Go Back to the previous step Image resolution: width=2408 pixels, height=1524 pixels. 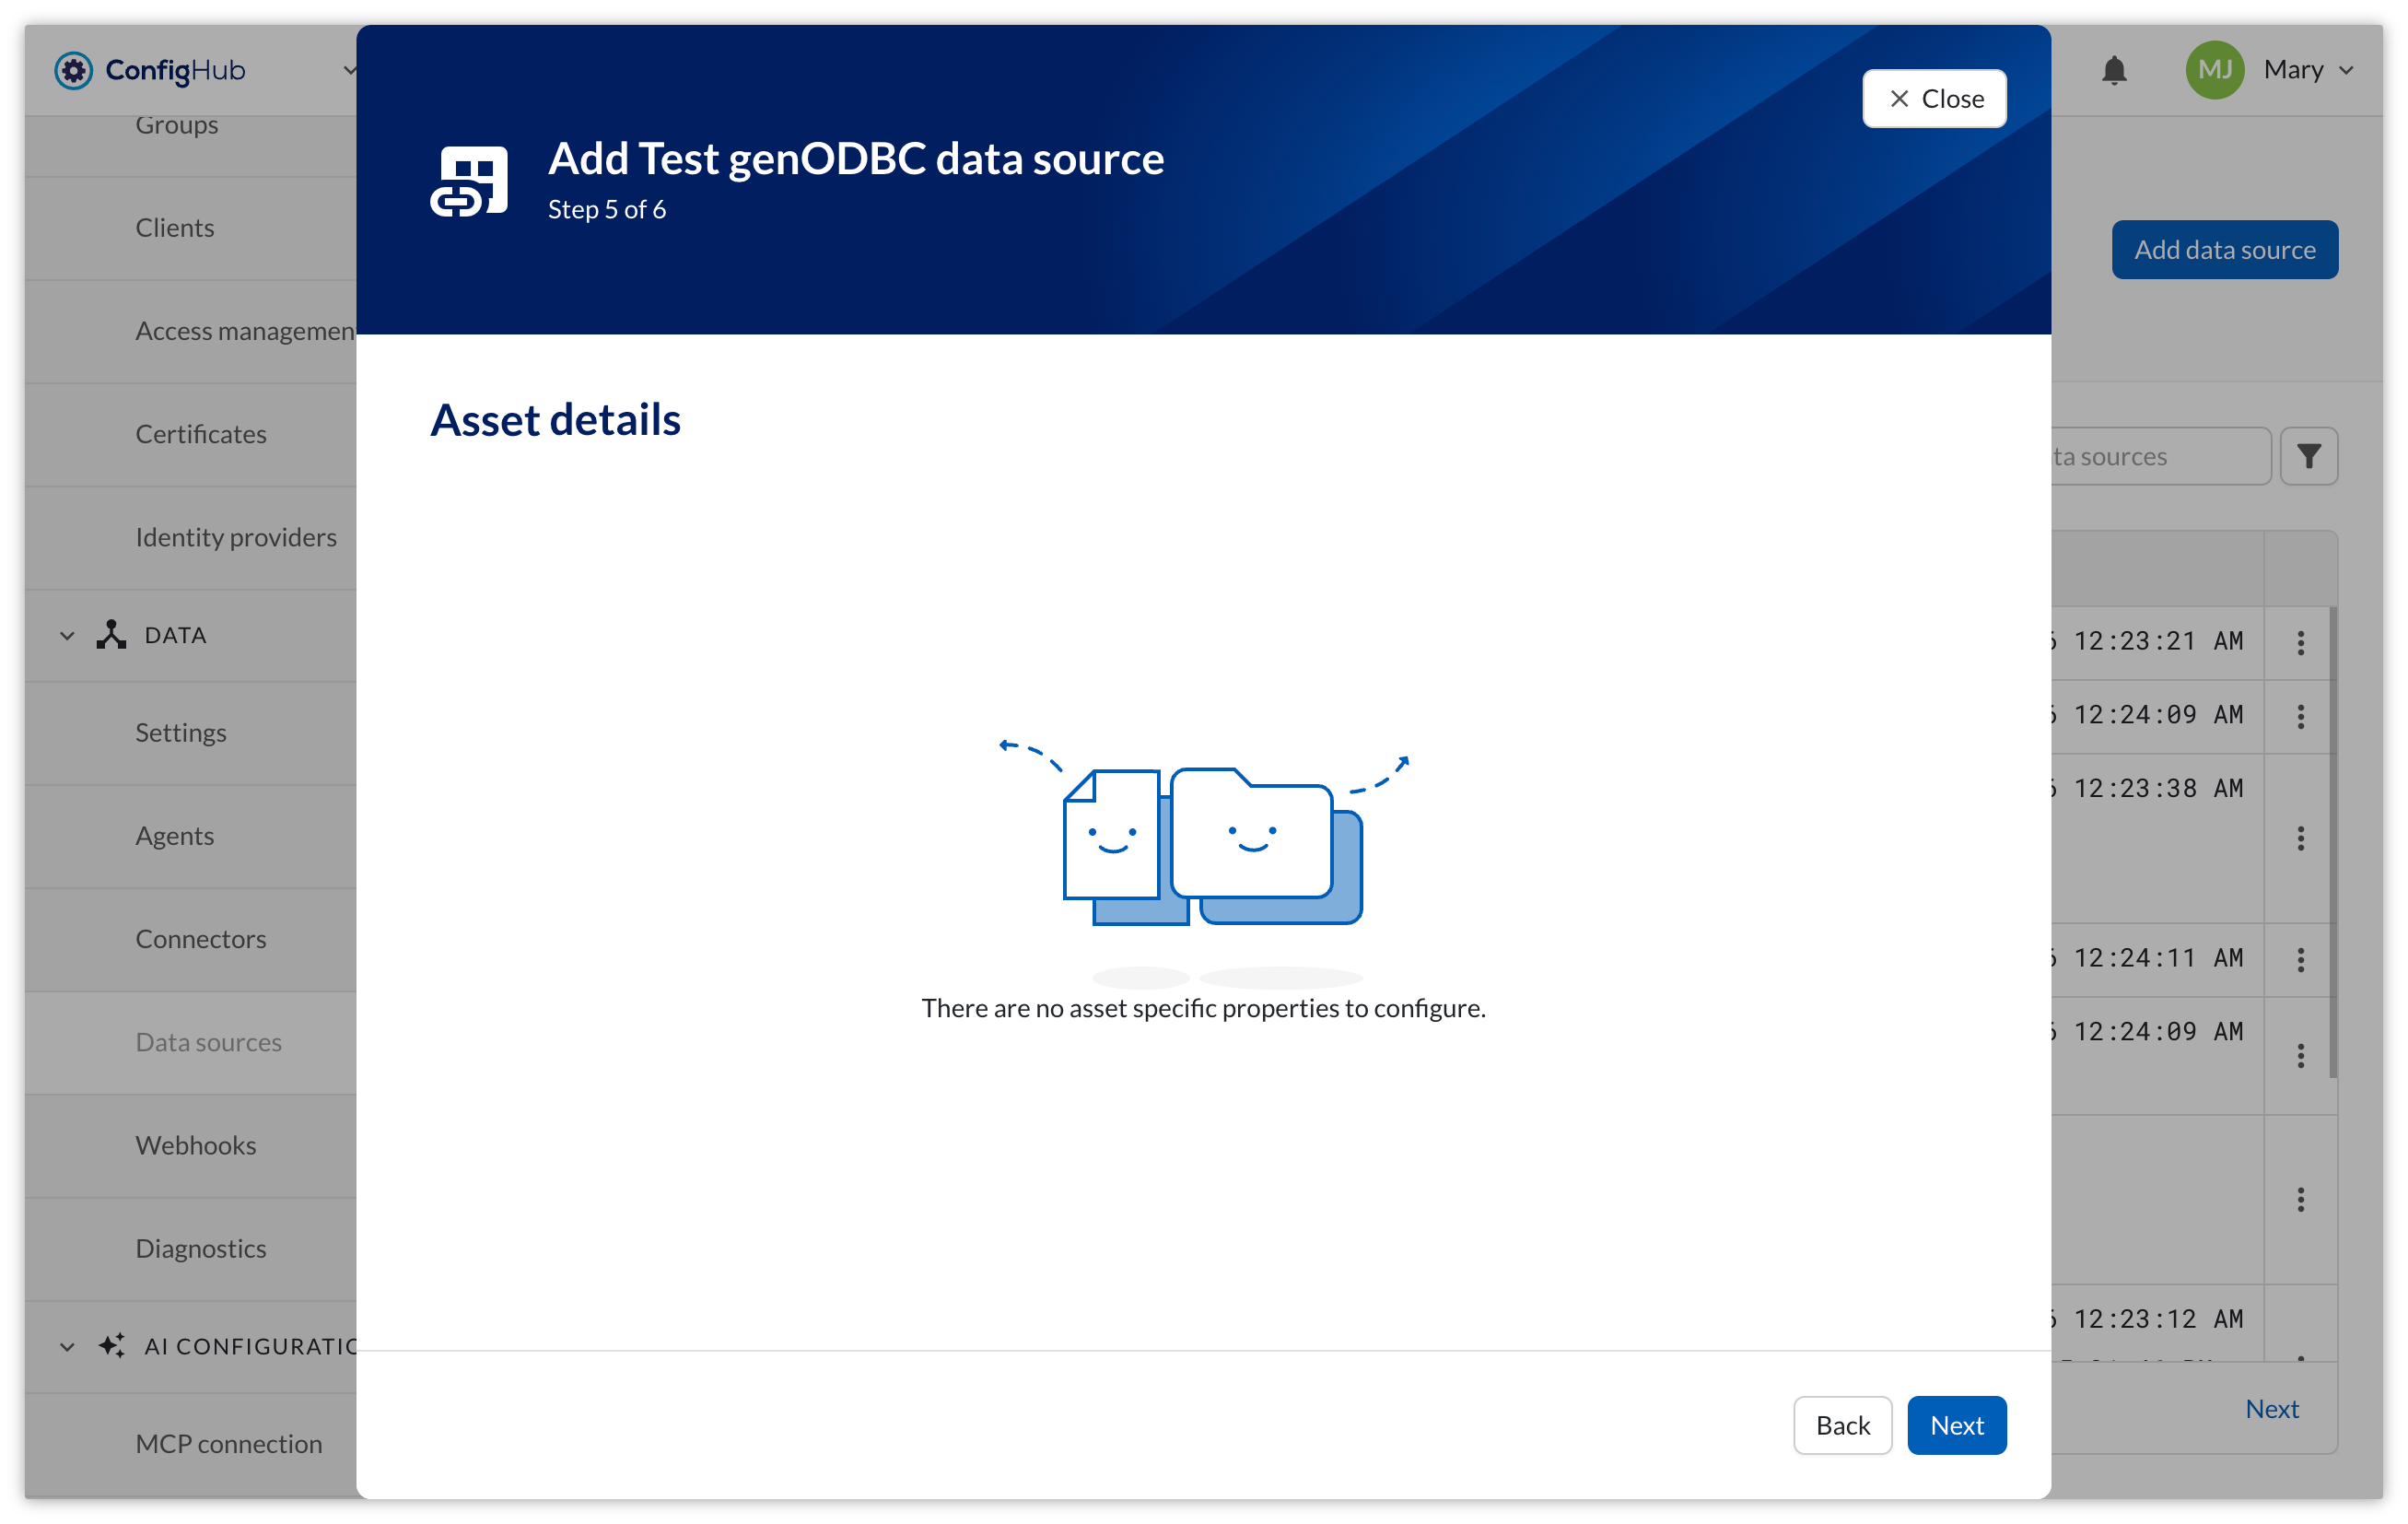point(1842,1424)
